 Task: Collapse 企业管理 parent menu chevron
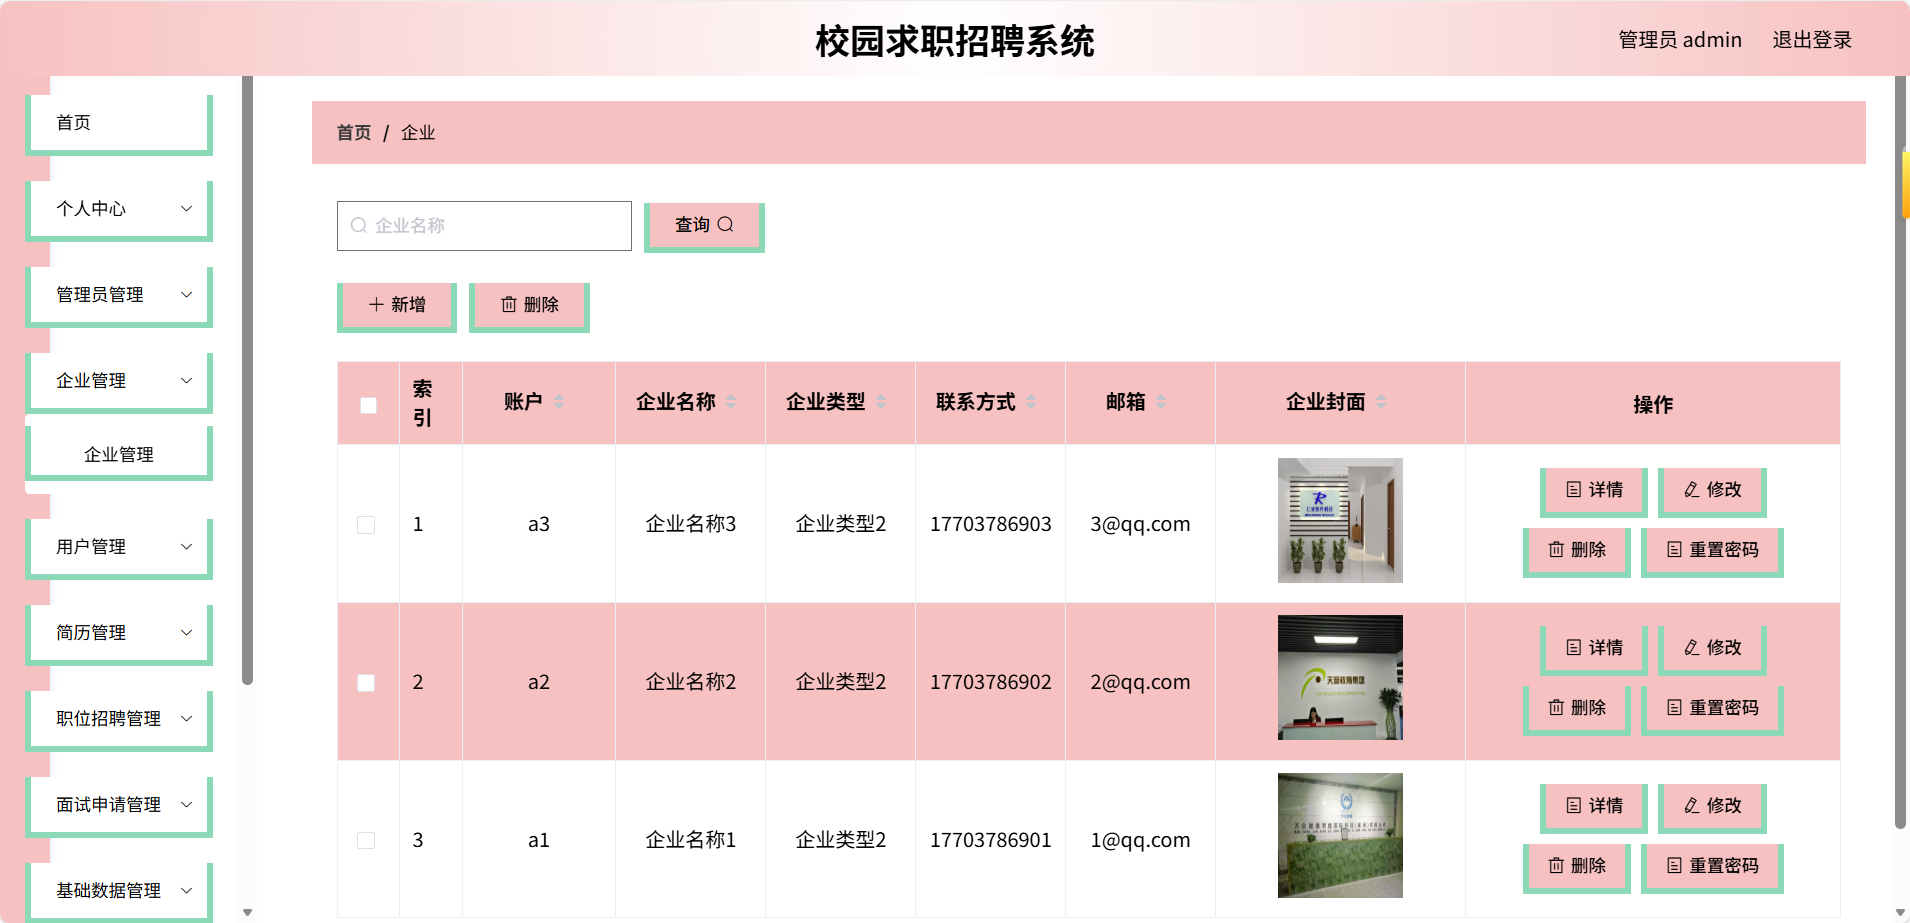coord(186,381)
